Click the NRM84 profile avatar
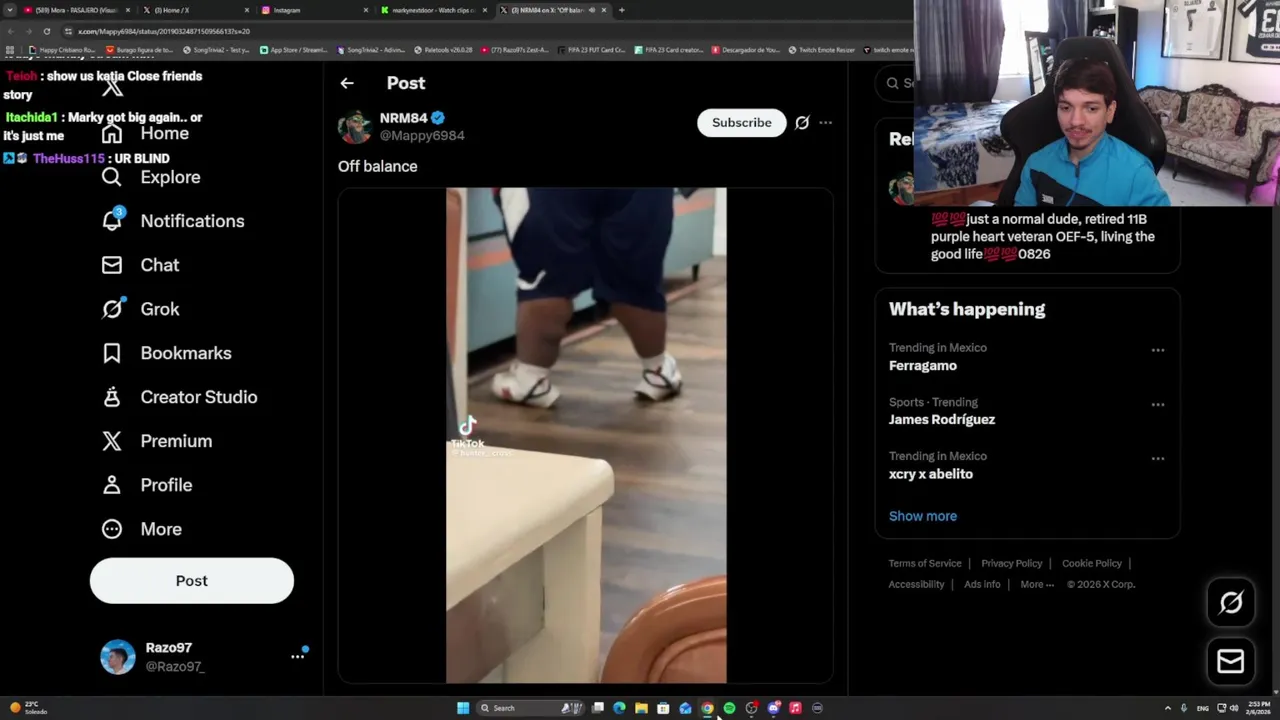The height and width of the screenshot is (720, 1280). pos(355,127)
